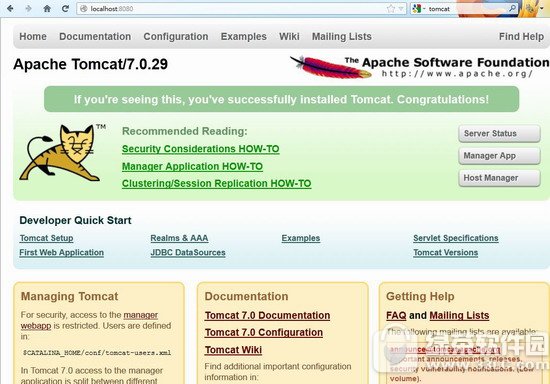
Task: Open the Mailing Lists nav item
Action: pos(342,36)
